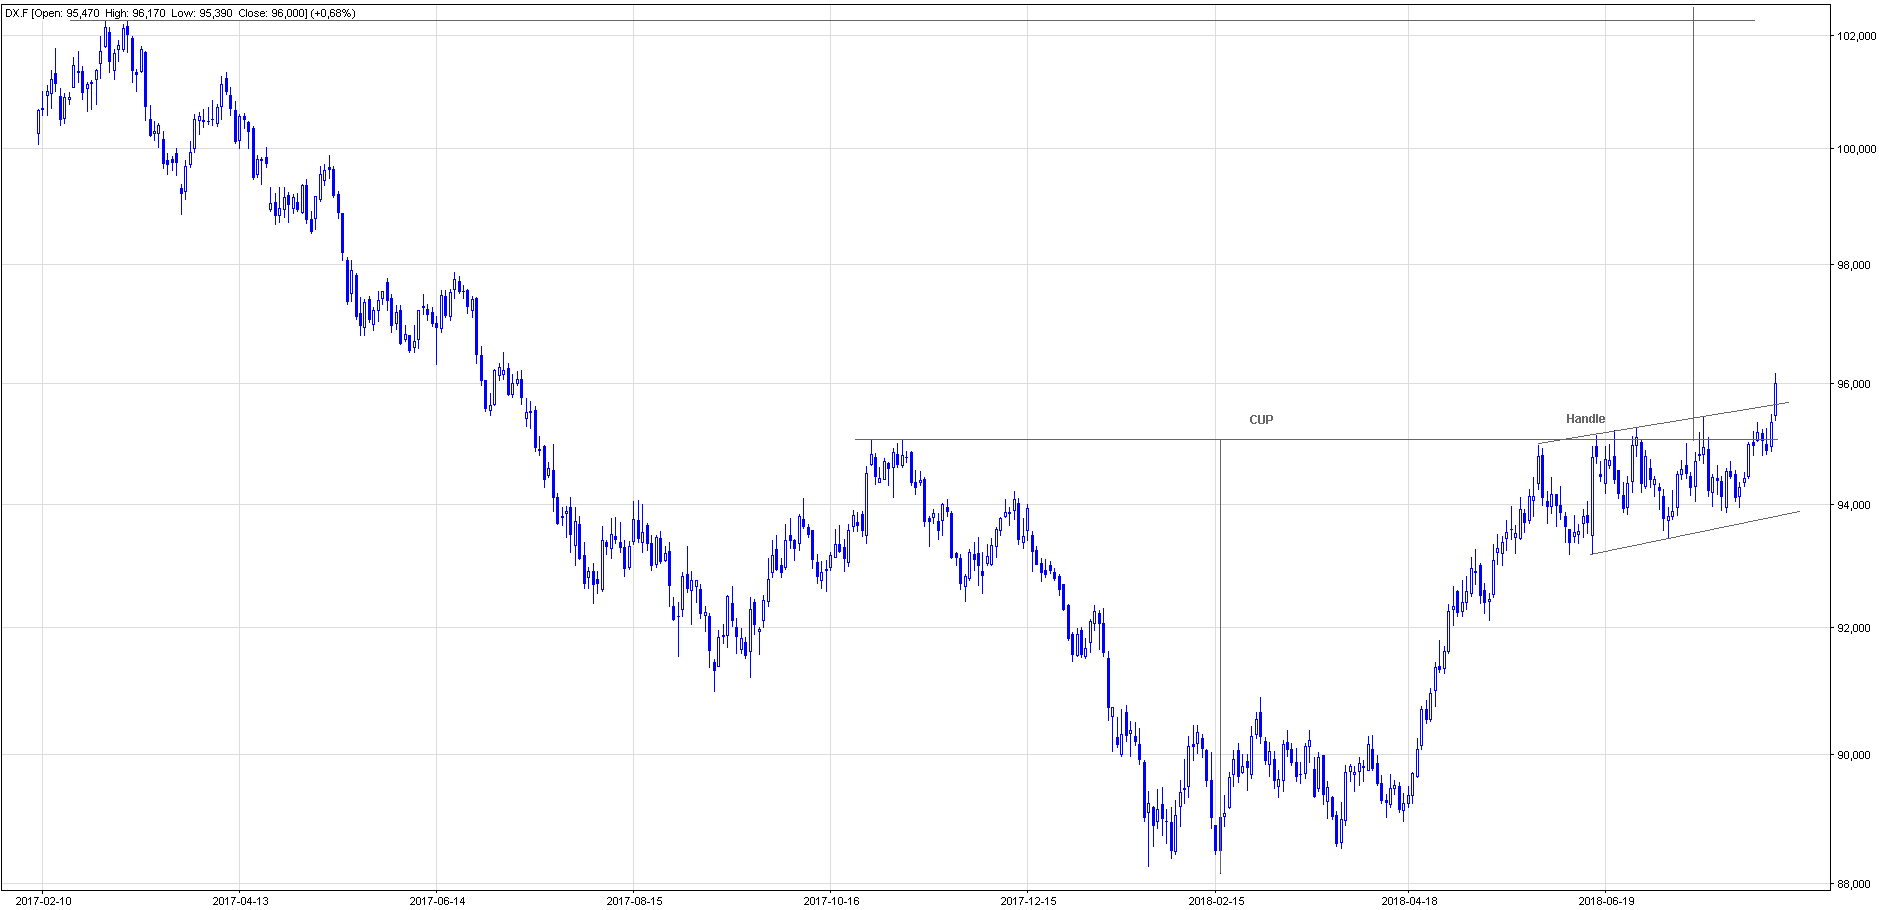Viewport: 1879px width, 910px height.
Task: Click the 96,000 price axis label
Action: click(x=1856, y=384)
